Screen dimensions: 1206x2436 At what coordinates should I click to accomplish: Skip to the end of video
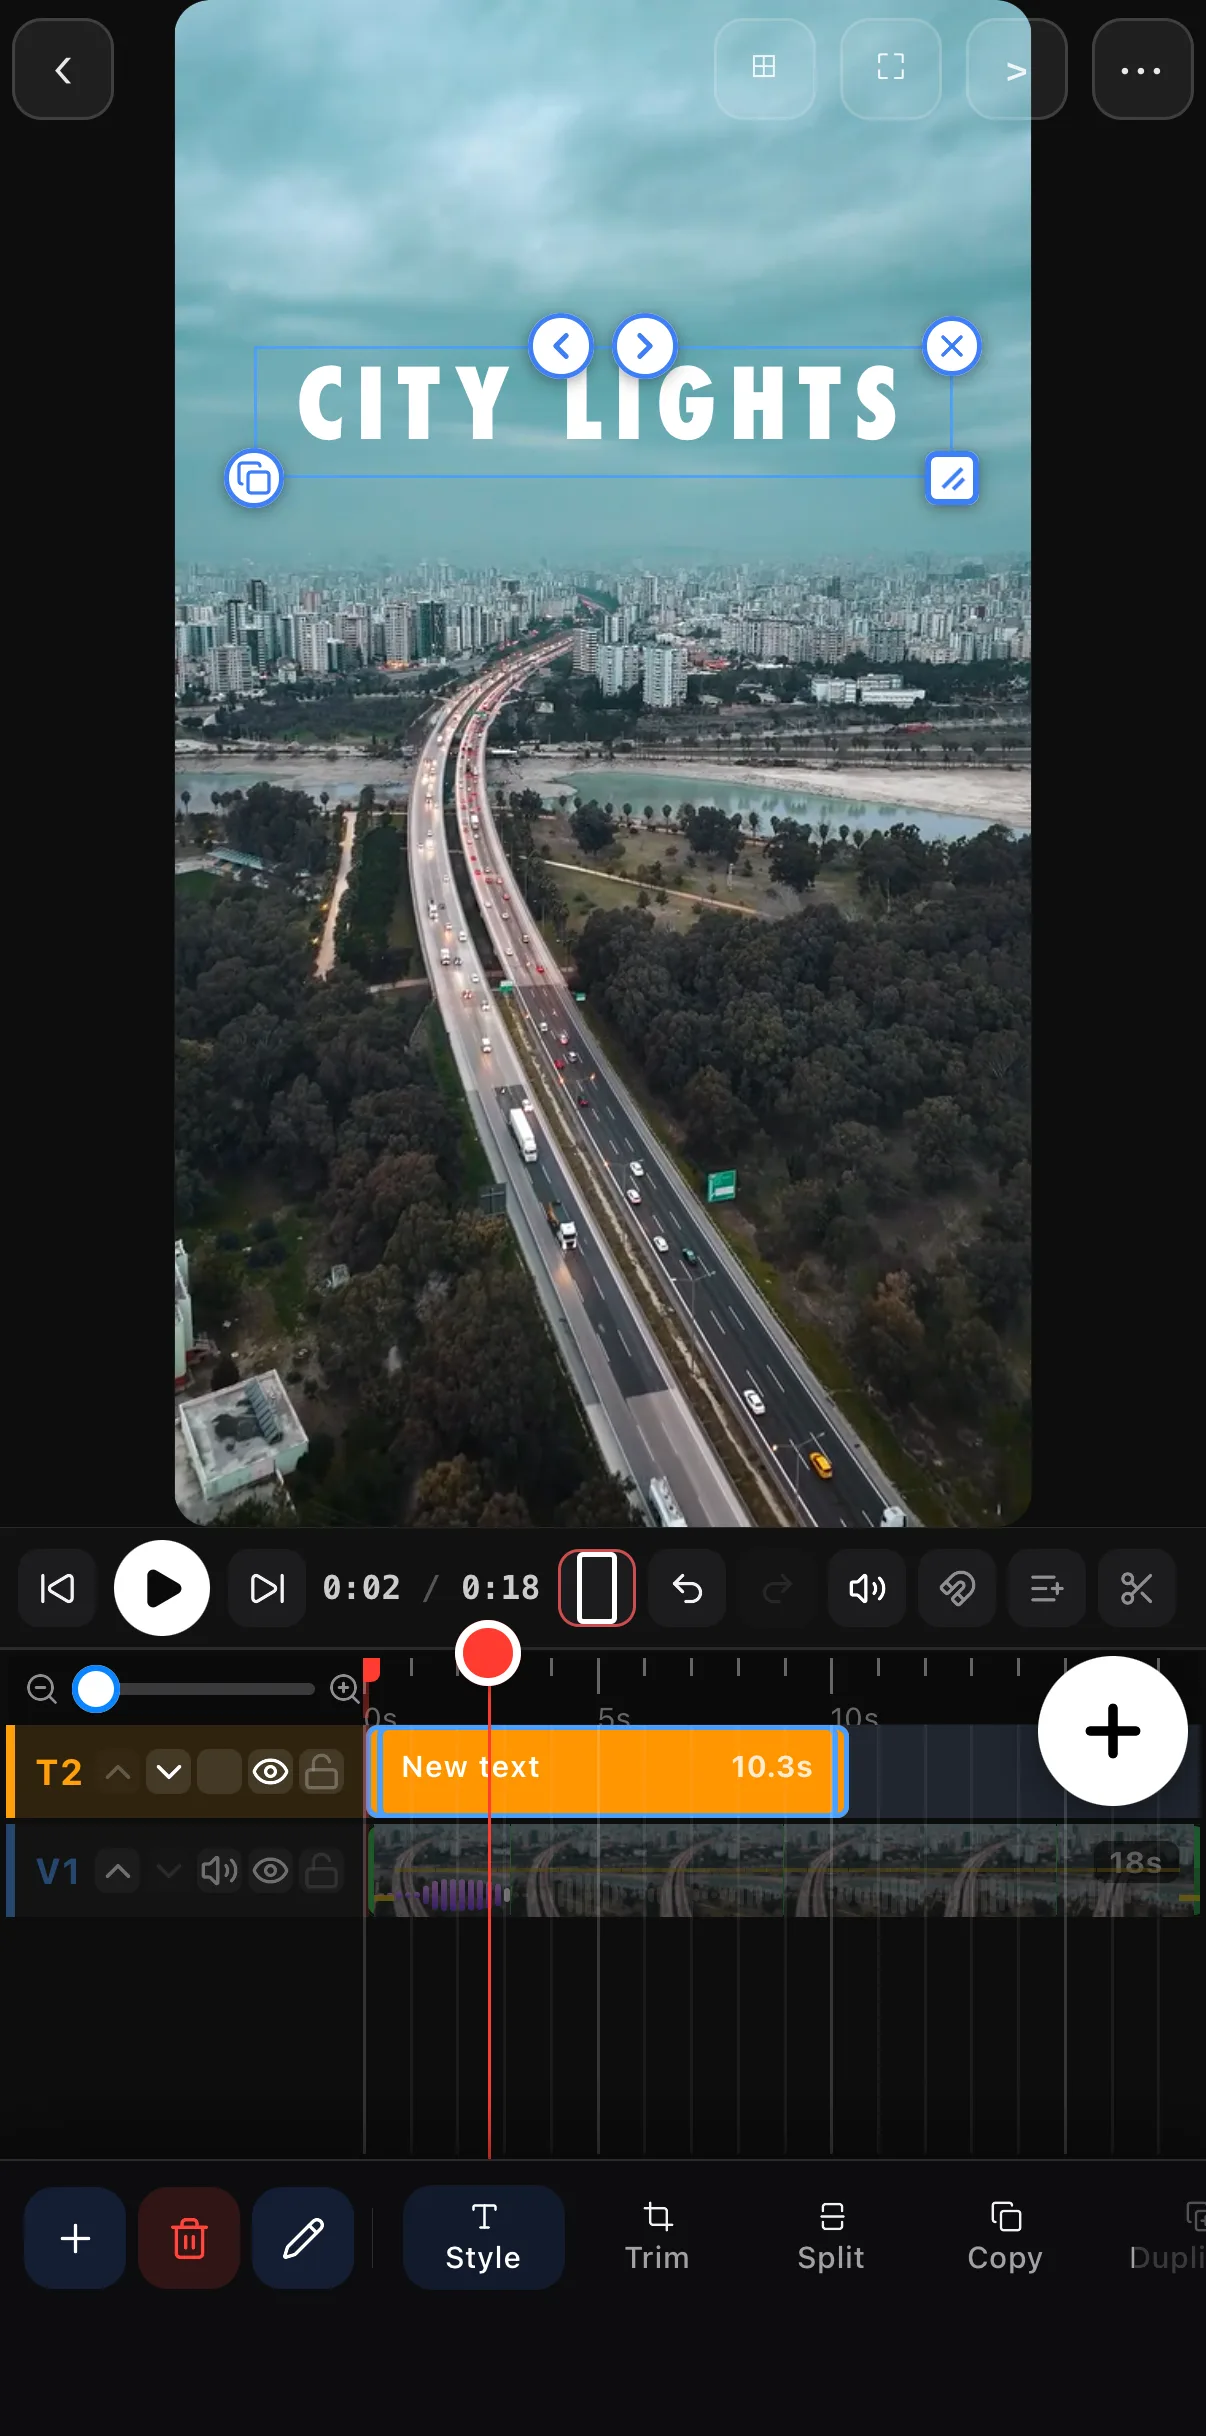(x=267, y=1588)
